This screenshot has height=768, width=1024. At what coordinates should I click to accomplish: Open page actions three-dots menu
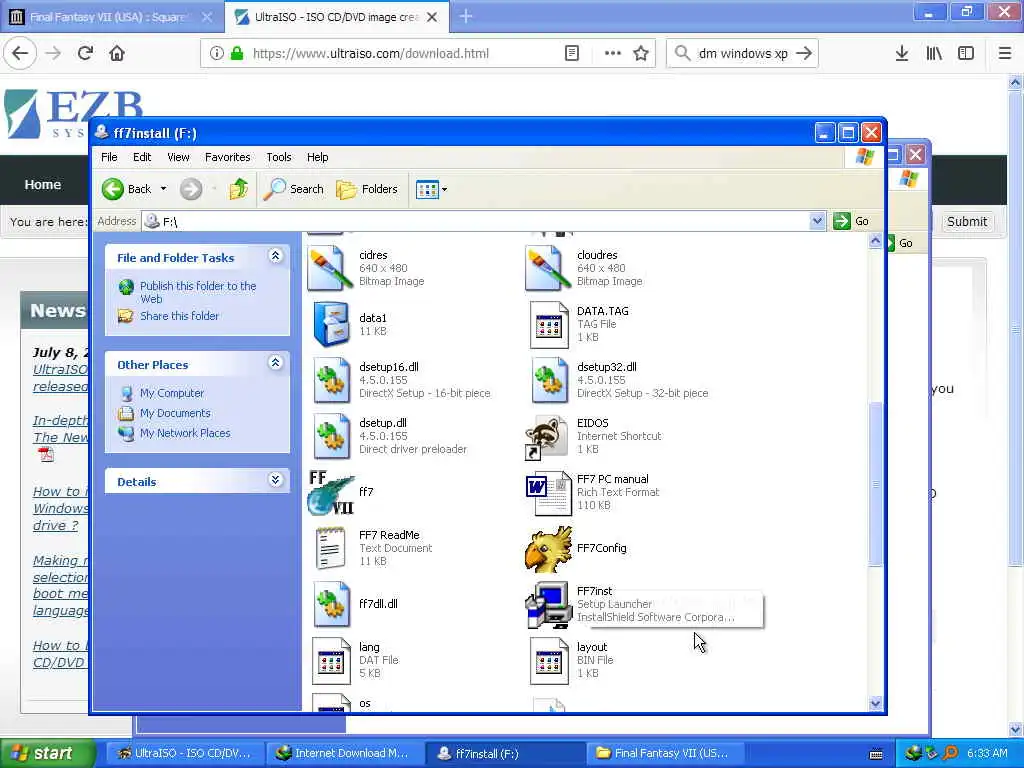click(612, 54)
